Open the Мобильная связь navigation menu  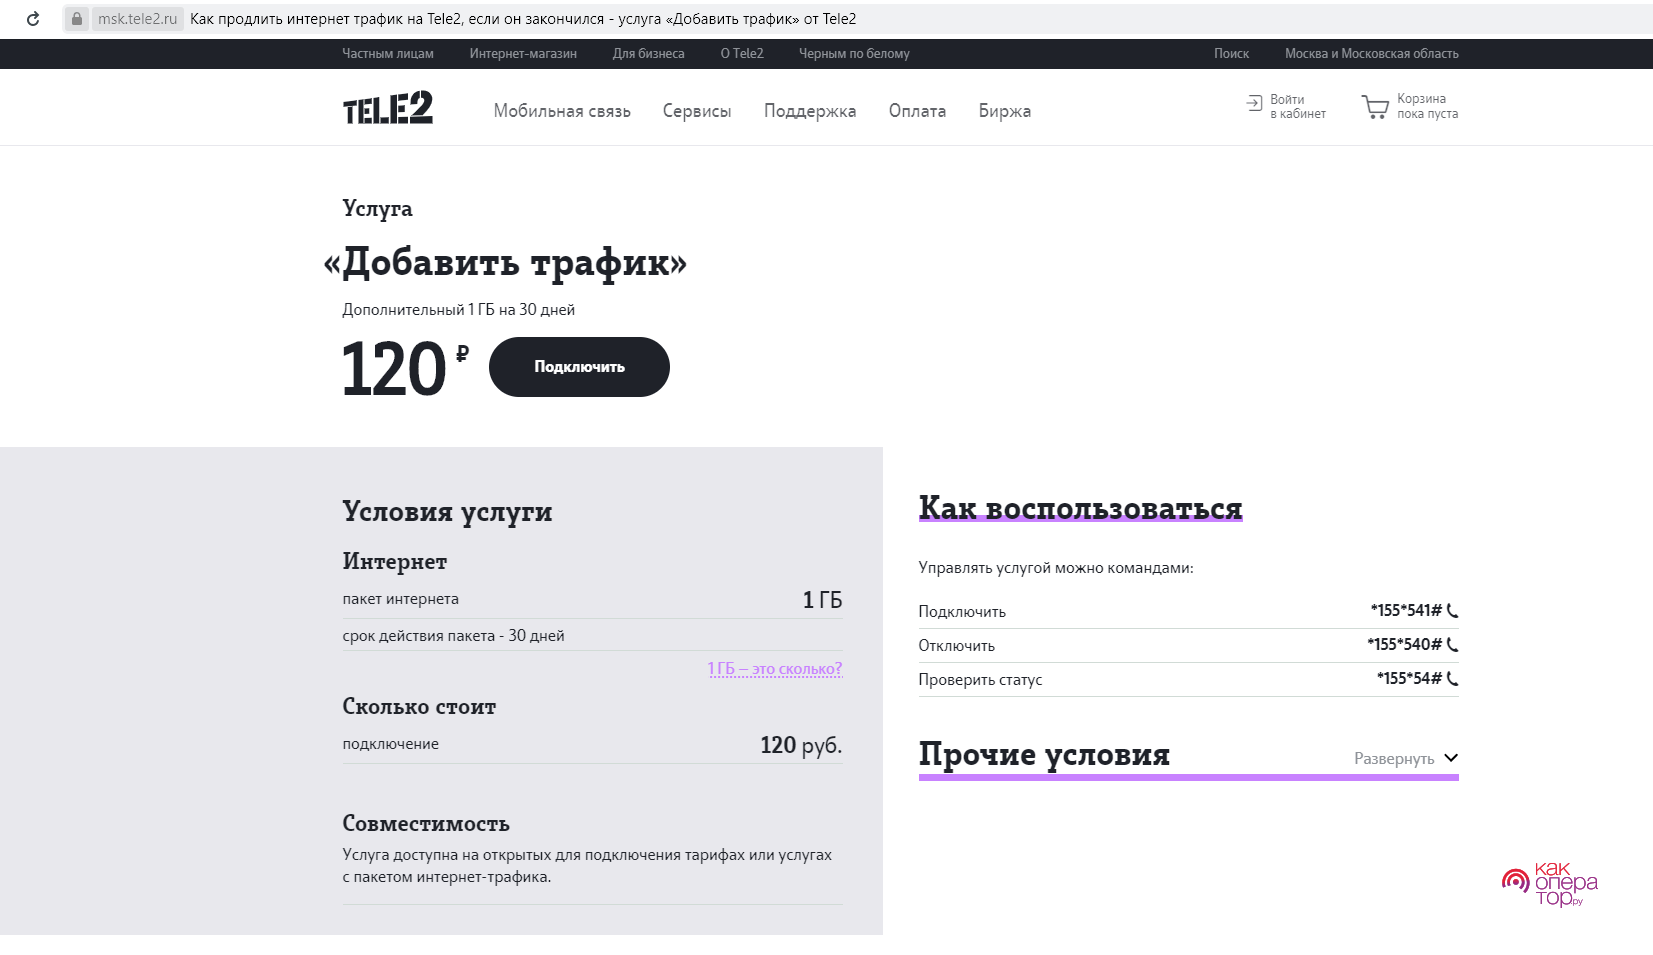pos(562,111)
